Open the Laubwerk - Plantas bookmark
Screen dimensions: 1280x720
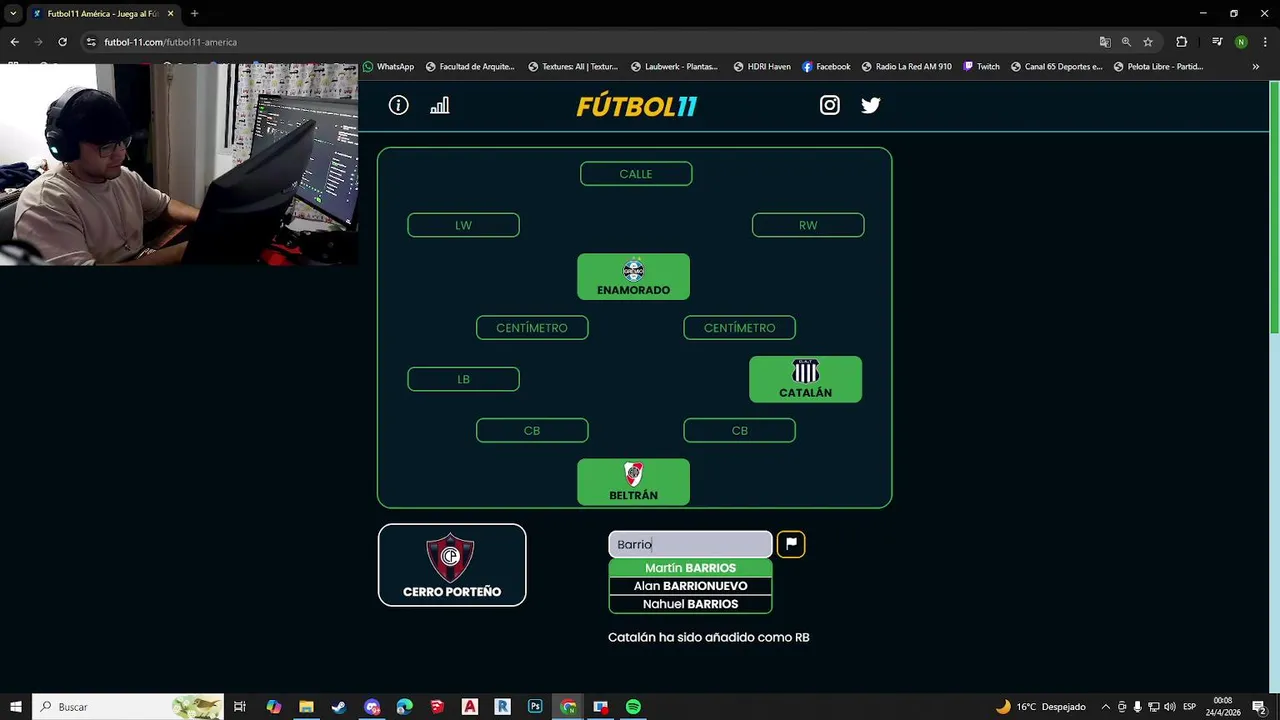(x=675, y=67)
